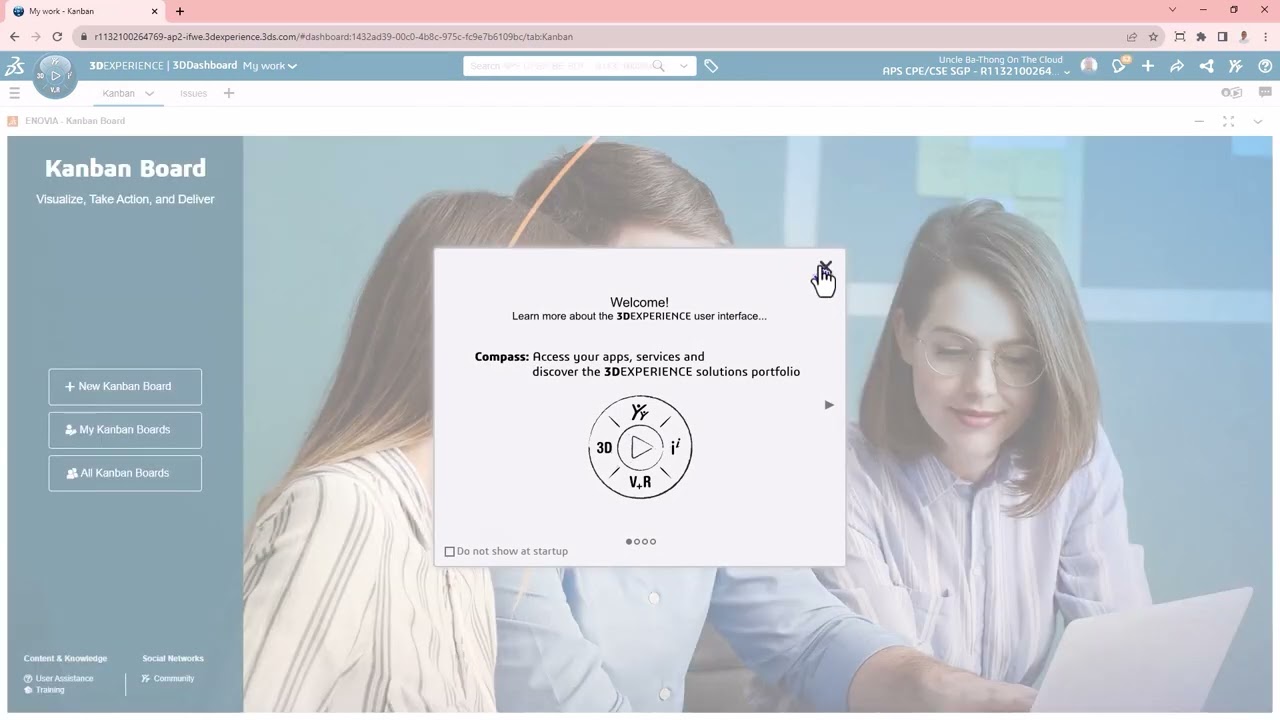Open the chat bubble icon
This screenshot has height=720, width=1280.
coord(1265,93)
